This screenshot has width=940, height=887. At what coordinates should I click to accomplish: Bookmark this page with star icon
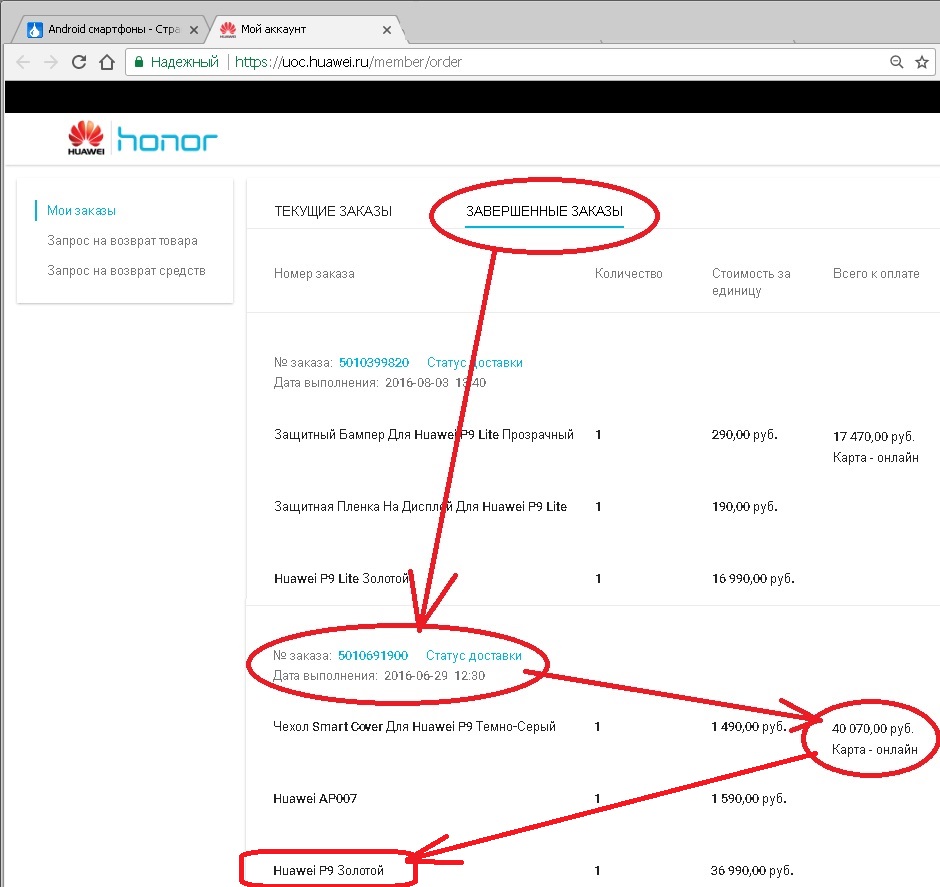click(922, 62)
